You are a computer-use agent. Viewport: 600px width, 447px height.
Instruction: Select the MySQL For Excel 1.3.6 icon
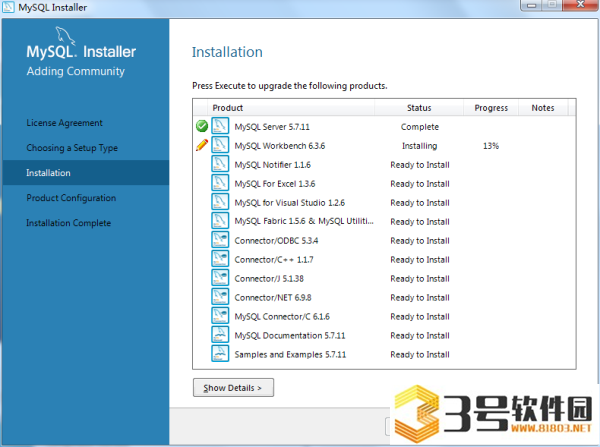[x=220, y=183]
